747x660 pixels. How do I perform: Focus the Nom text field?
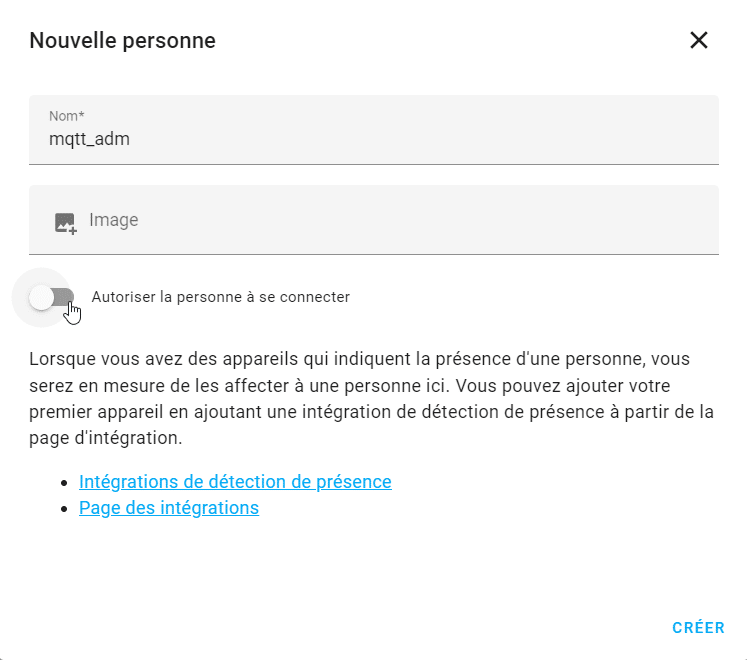coord(374,130)
